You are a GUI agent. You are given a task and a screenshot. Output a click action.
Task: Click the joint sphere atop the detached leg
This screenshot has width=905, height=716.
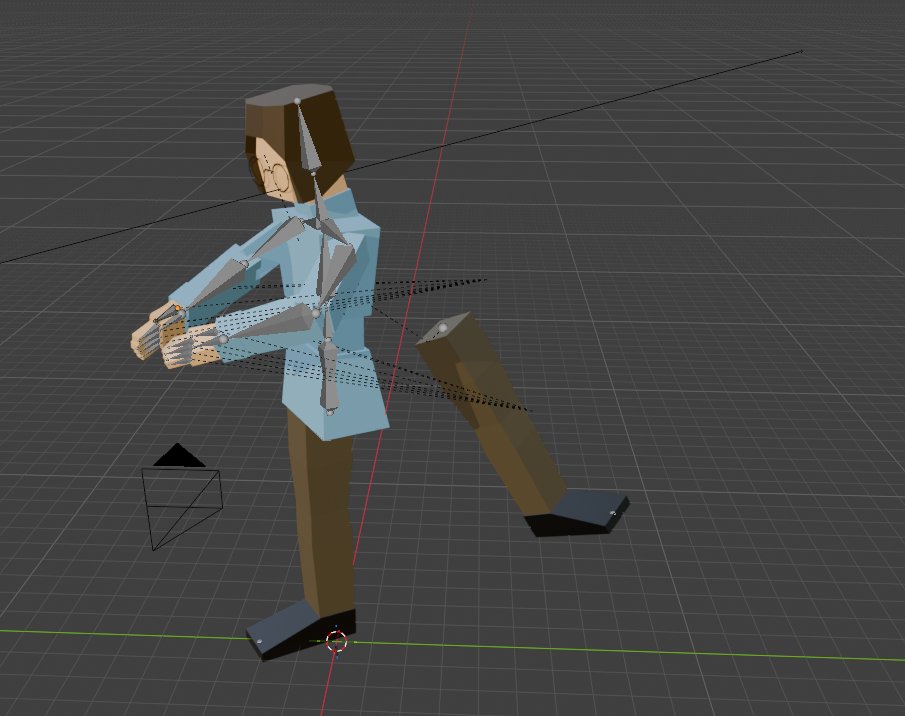click(443, 328)
